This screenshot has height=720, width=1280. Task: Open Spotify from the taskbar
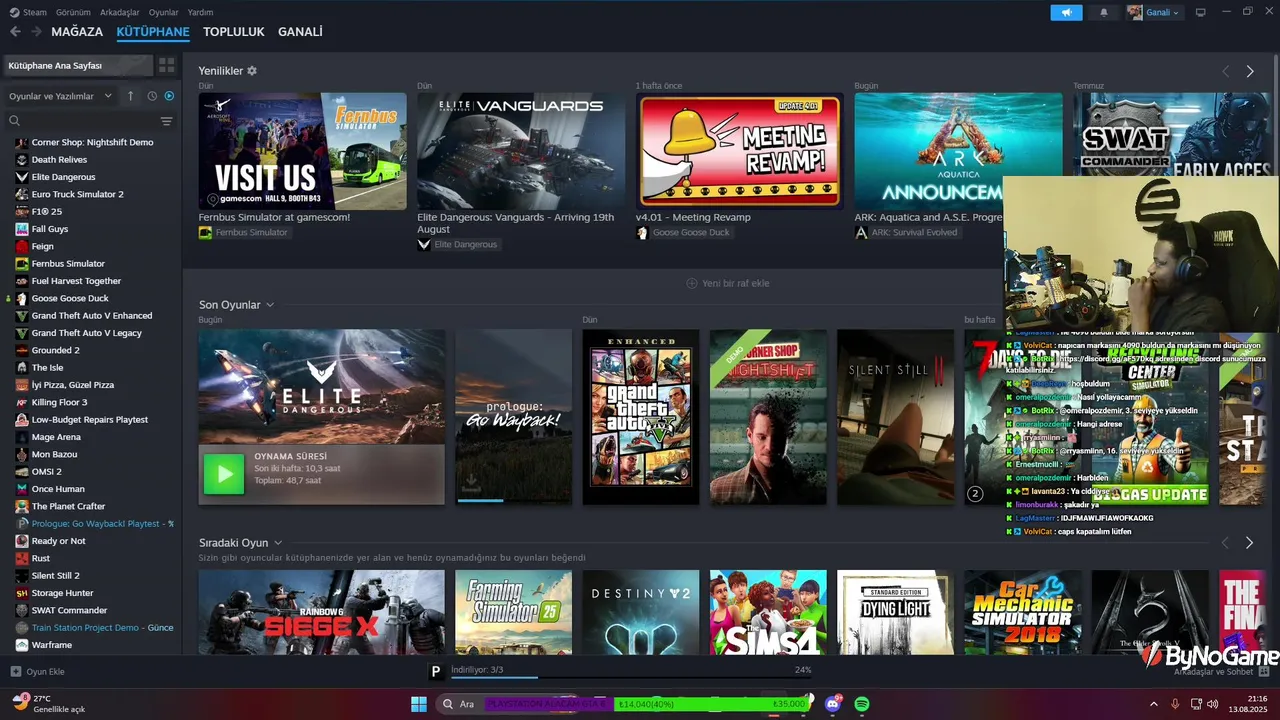coord(862,704)
